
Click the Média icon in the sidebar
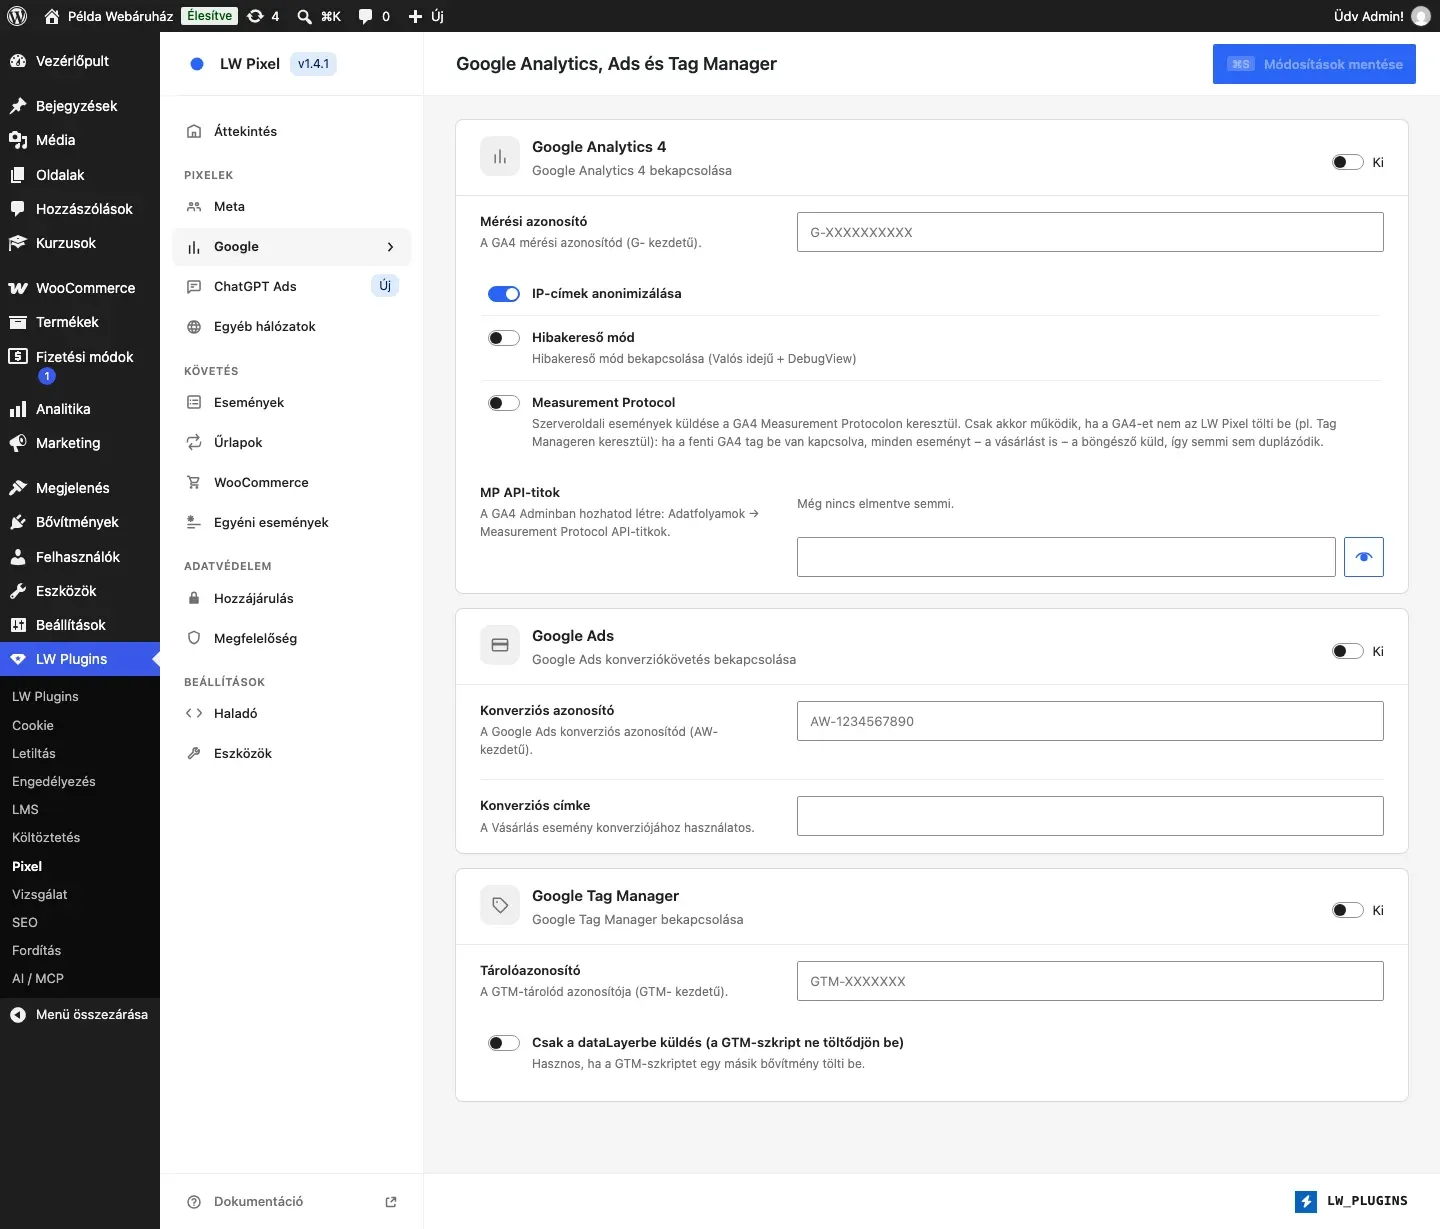[18, 140]
